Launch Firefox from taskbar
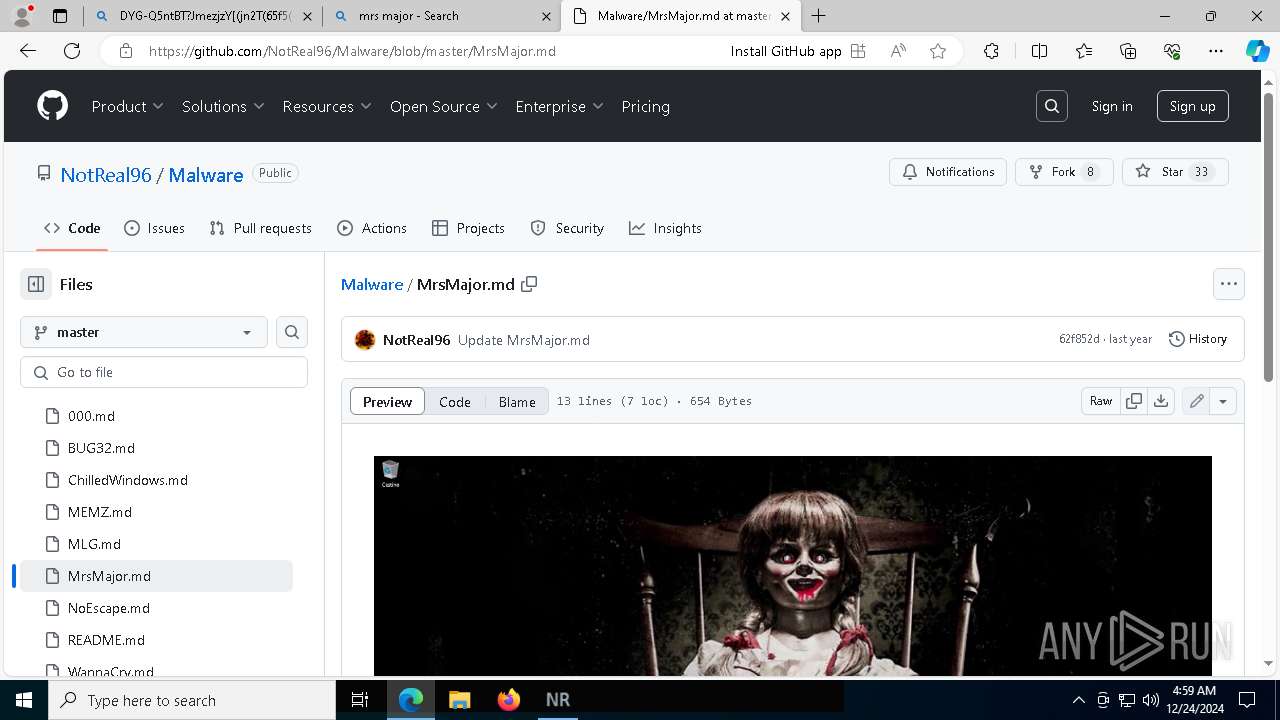The width and height of the screenshot is (1280, 720). point(509,700)
